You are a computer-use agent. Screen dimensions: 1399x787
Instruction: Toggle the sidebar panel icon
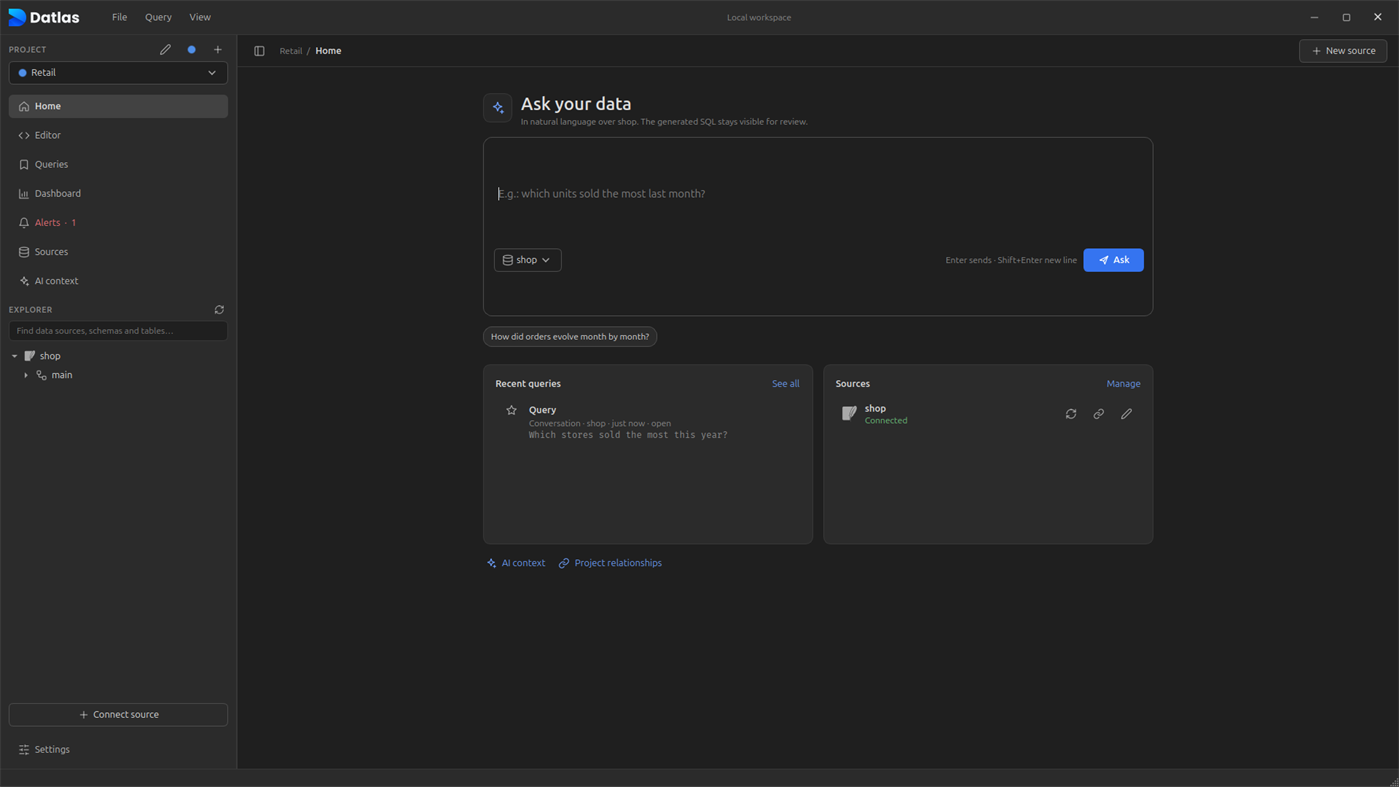click(x=259, y=51)
